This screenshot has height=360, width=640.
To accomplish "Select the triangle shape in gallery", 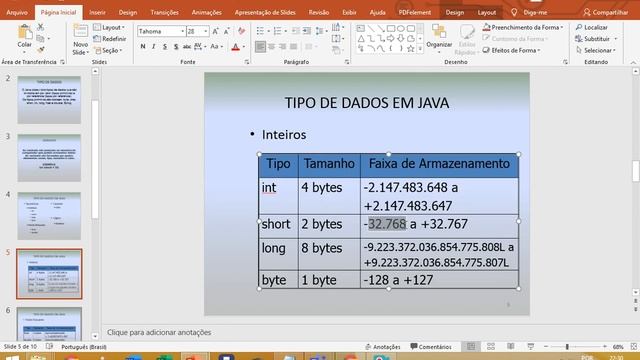I will [x=361, y=39].
